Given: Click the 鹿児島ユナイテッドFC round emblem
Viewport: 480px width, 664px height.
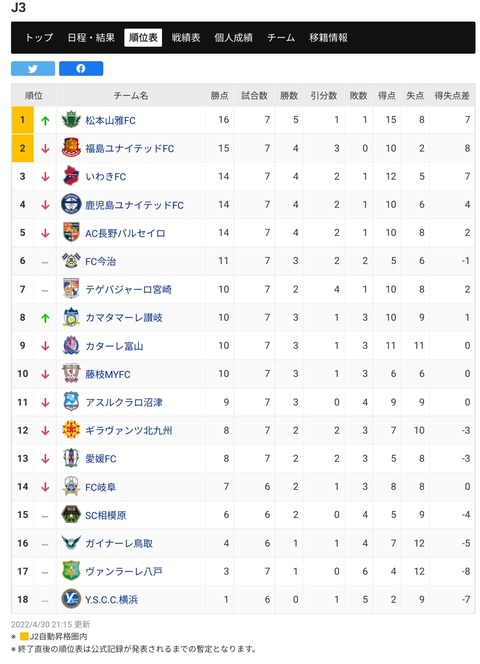Looking at the screenshot, I should coord(71,204).
